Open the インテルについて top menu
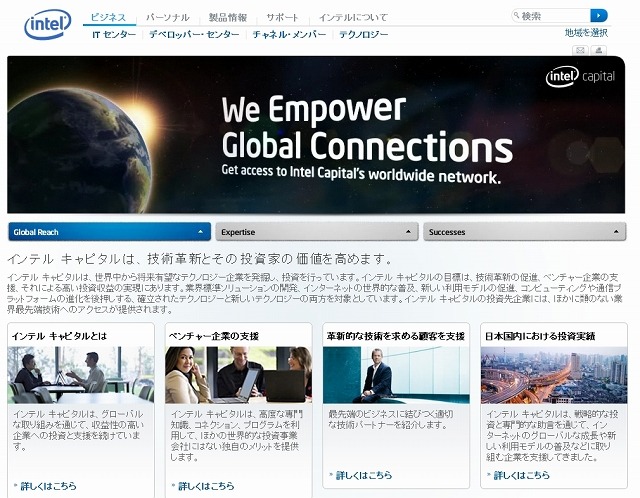 click(x=353, y=18)
